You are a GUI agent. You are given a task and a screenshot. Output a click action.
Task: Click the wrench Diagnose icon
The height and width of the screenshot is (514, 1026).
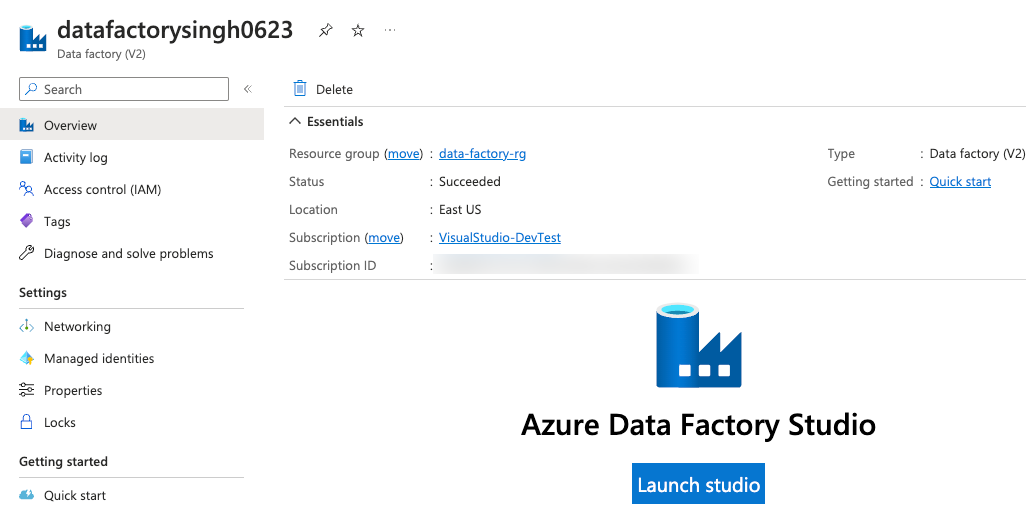[x=26, y=253]
